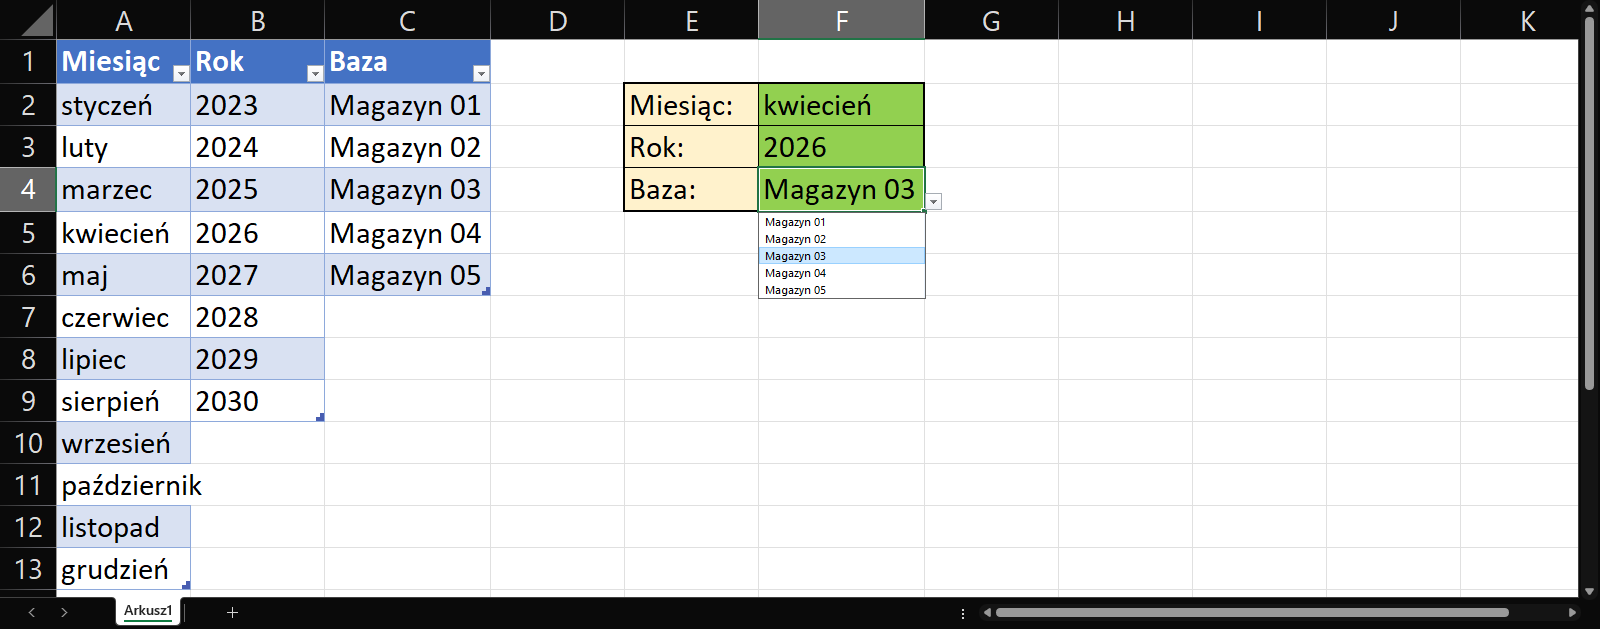The width and height of the screenshot is (1600, 629).
Task: Click the previous sheet navigation arrow
Action: (x=32, y=612)
